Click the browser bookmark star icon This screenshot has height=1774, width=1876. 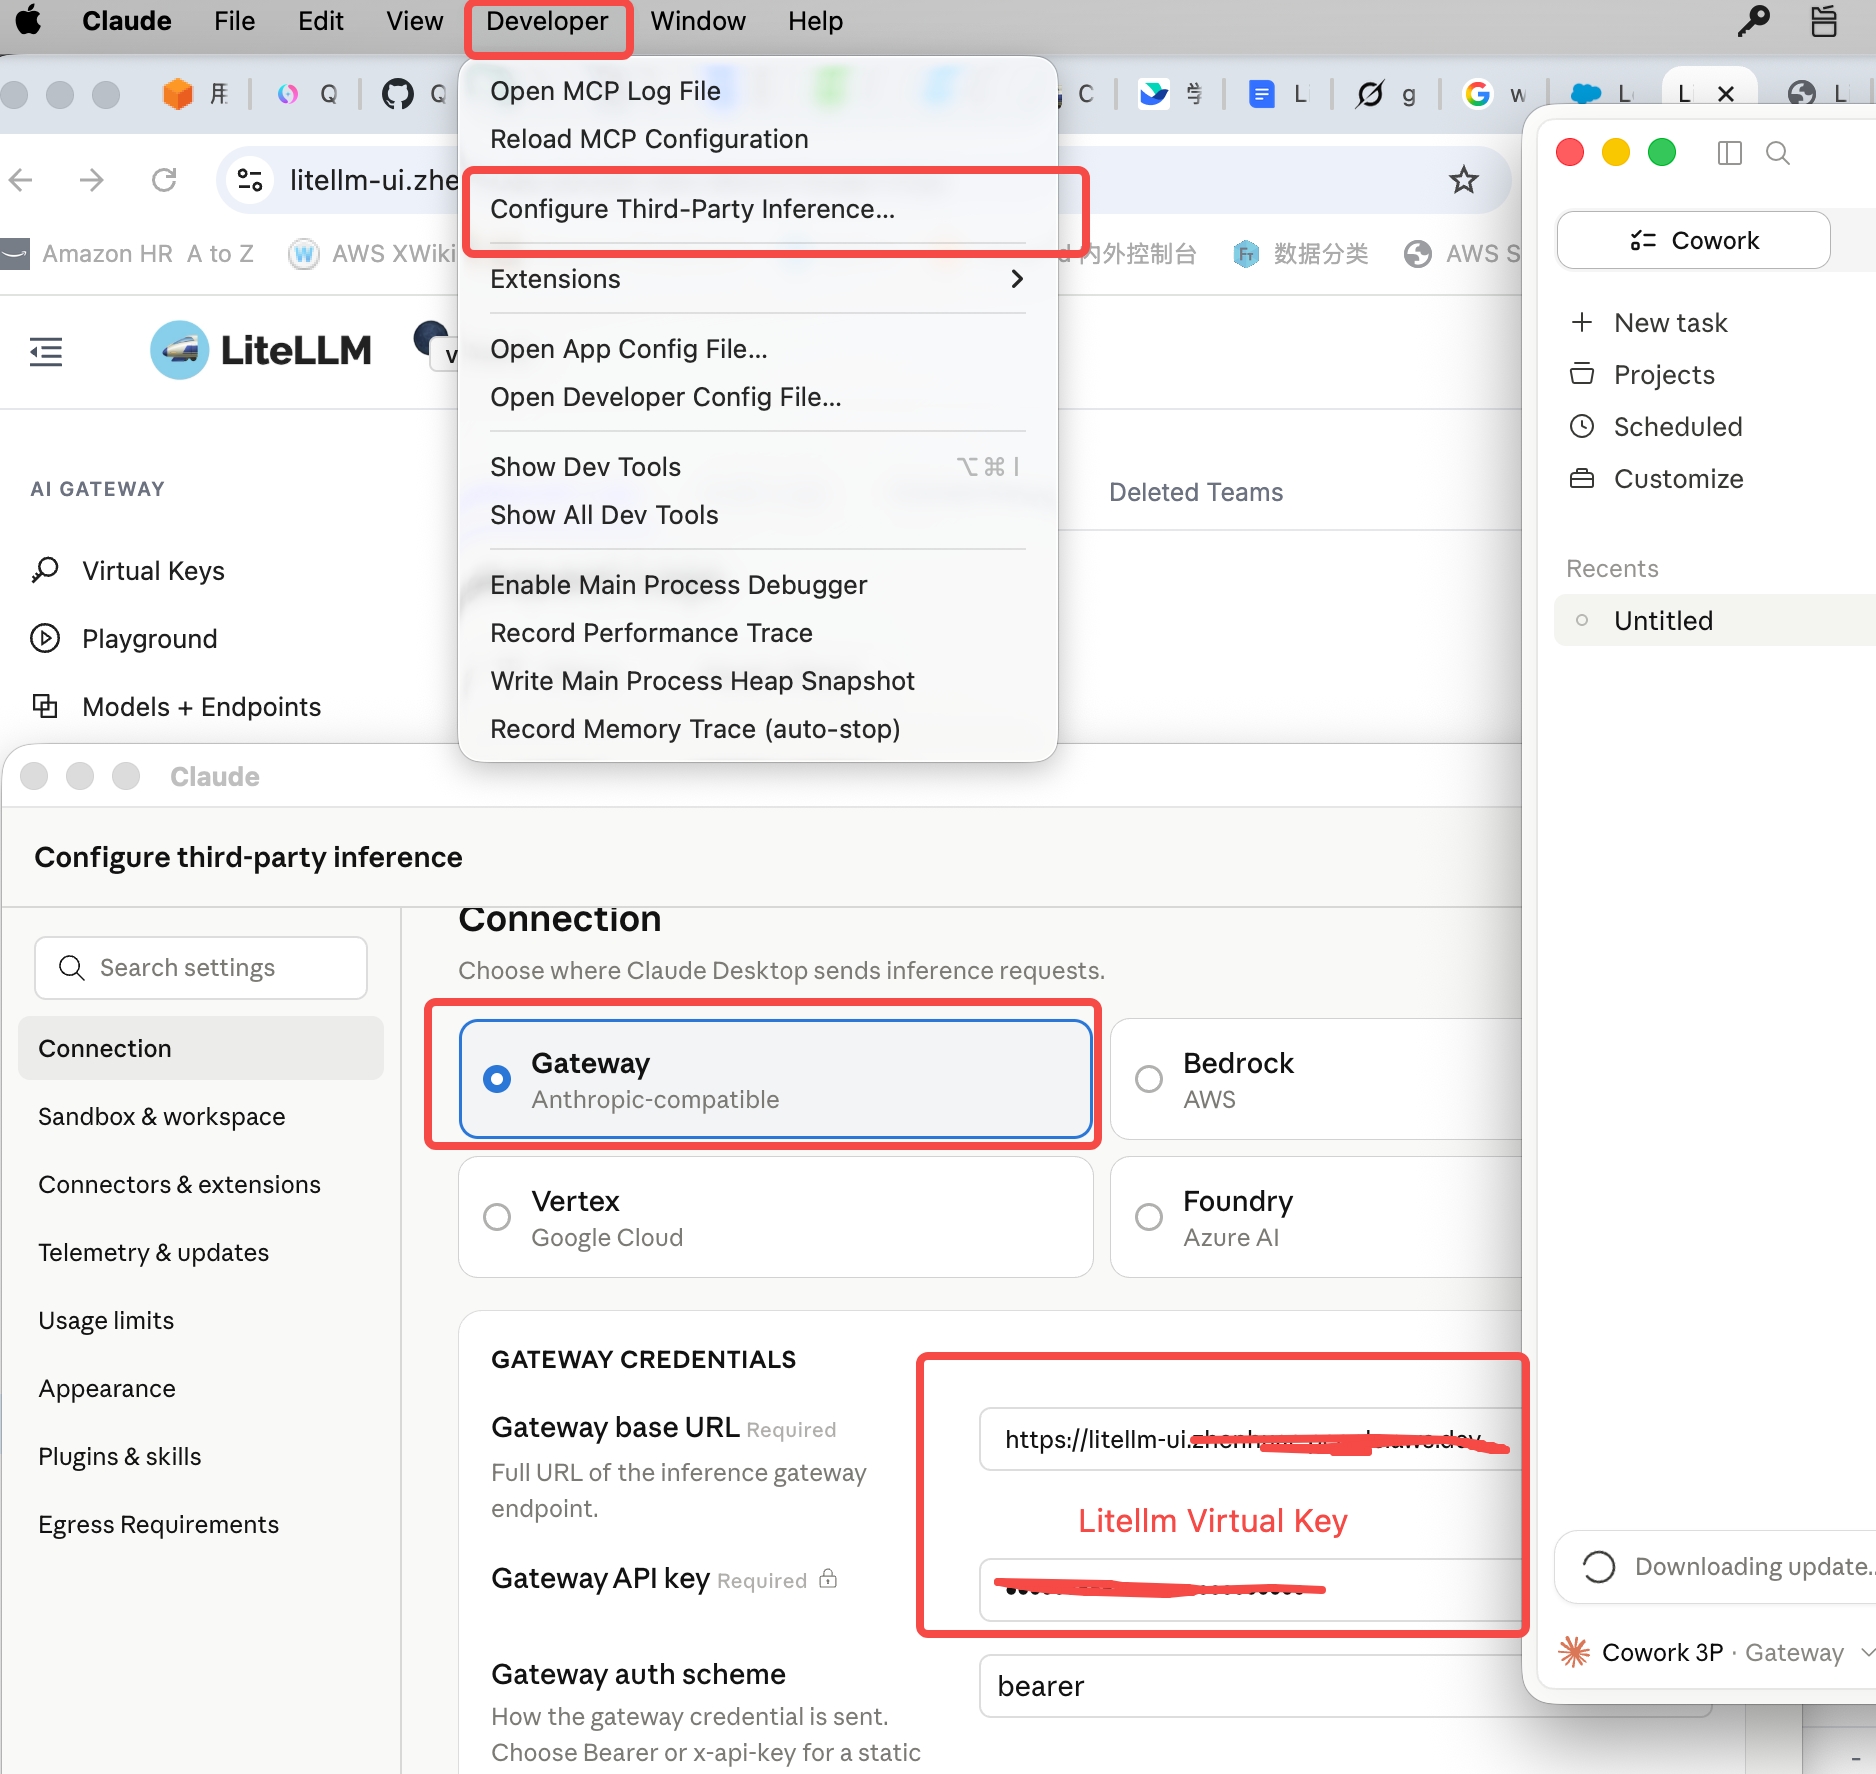[x=1463, y=180]
